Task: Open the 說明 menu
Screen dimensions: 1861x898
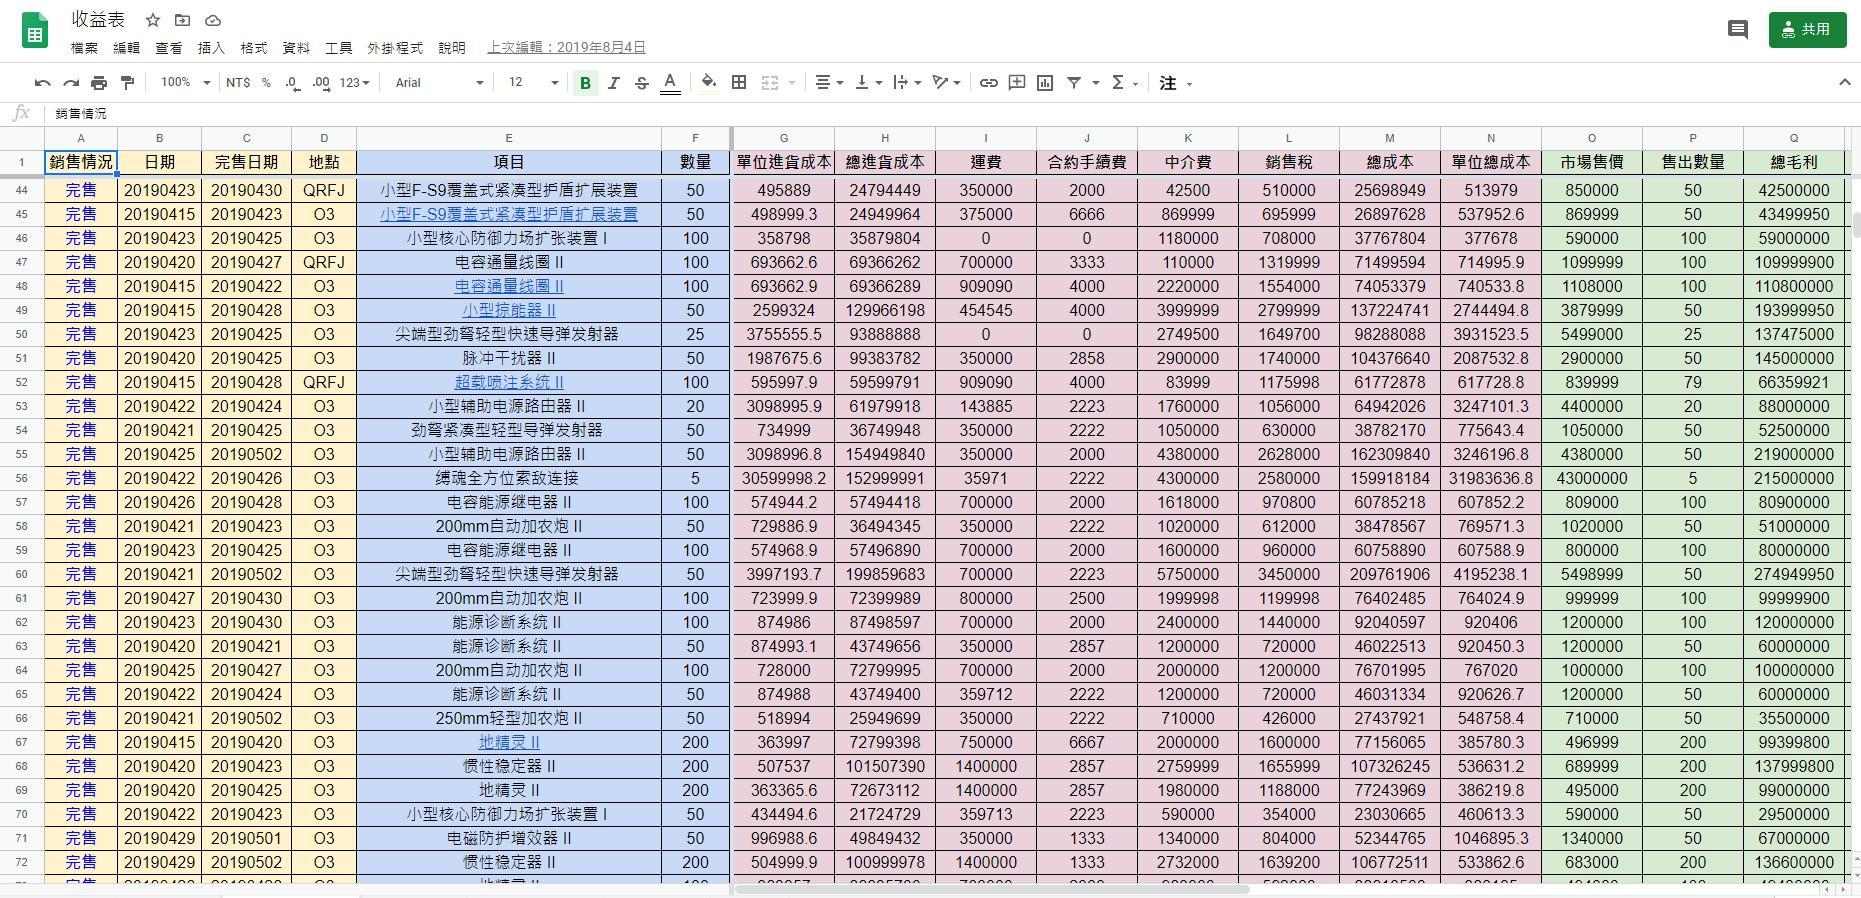Action: [452, 48]
